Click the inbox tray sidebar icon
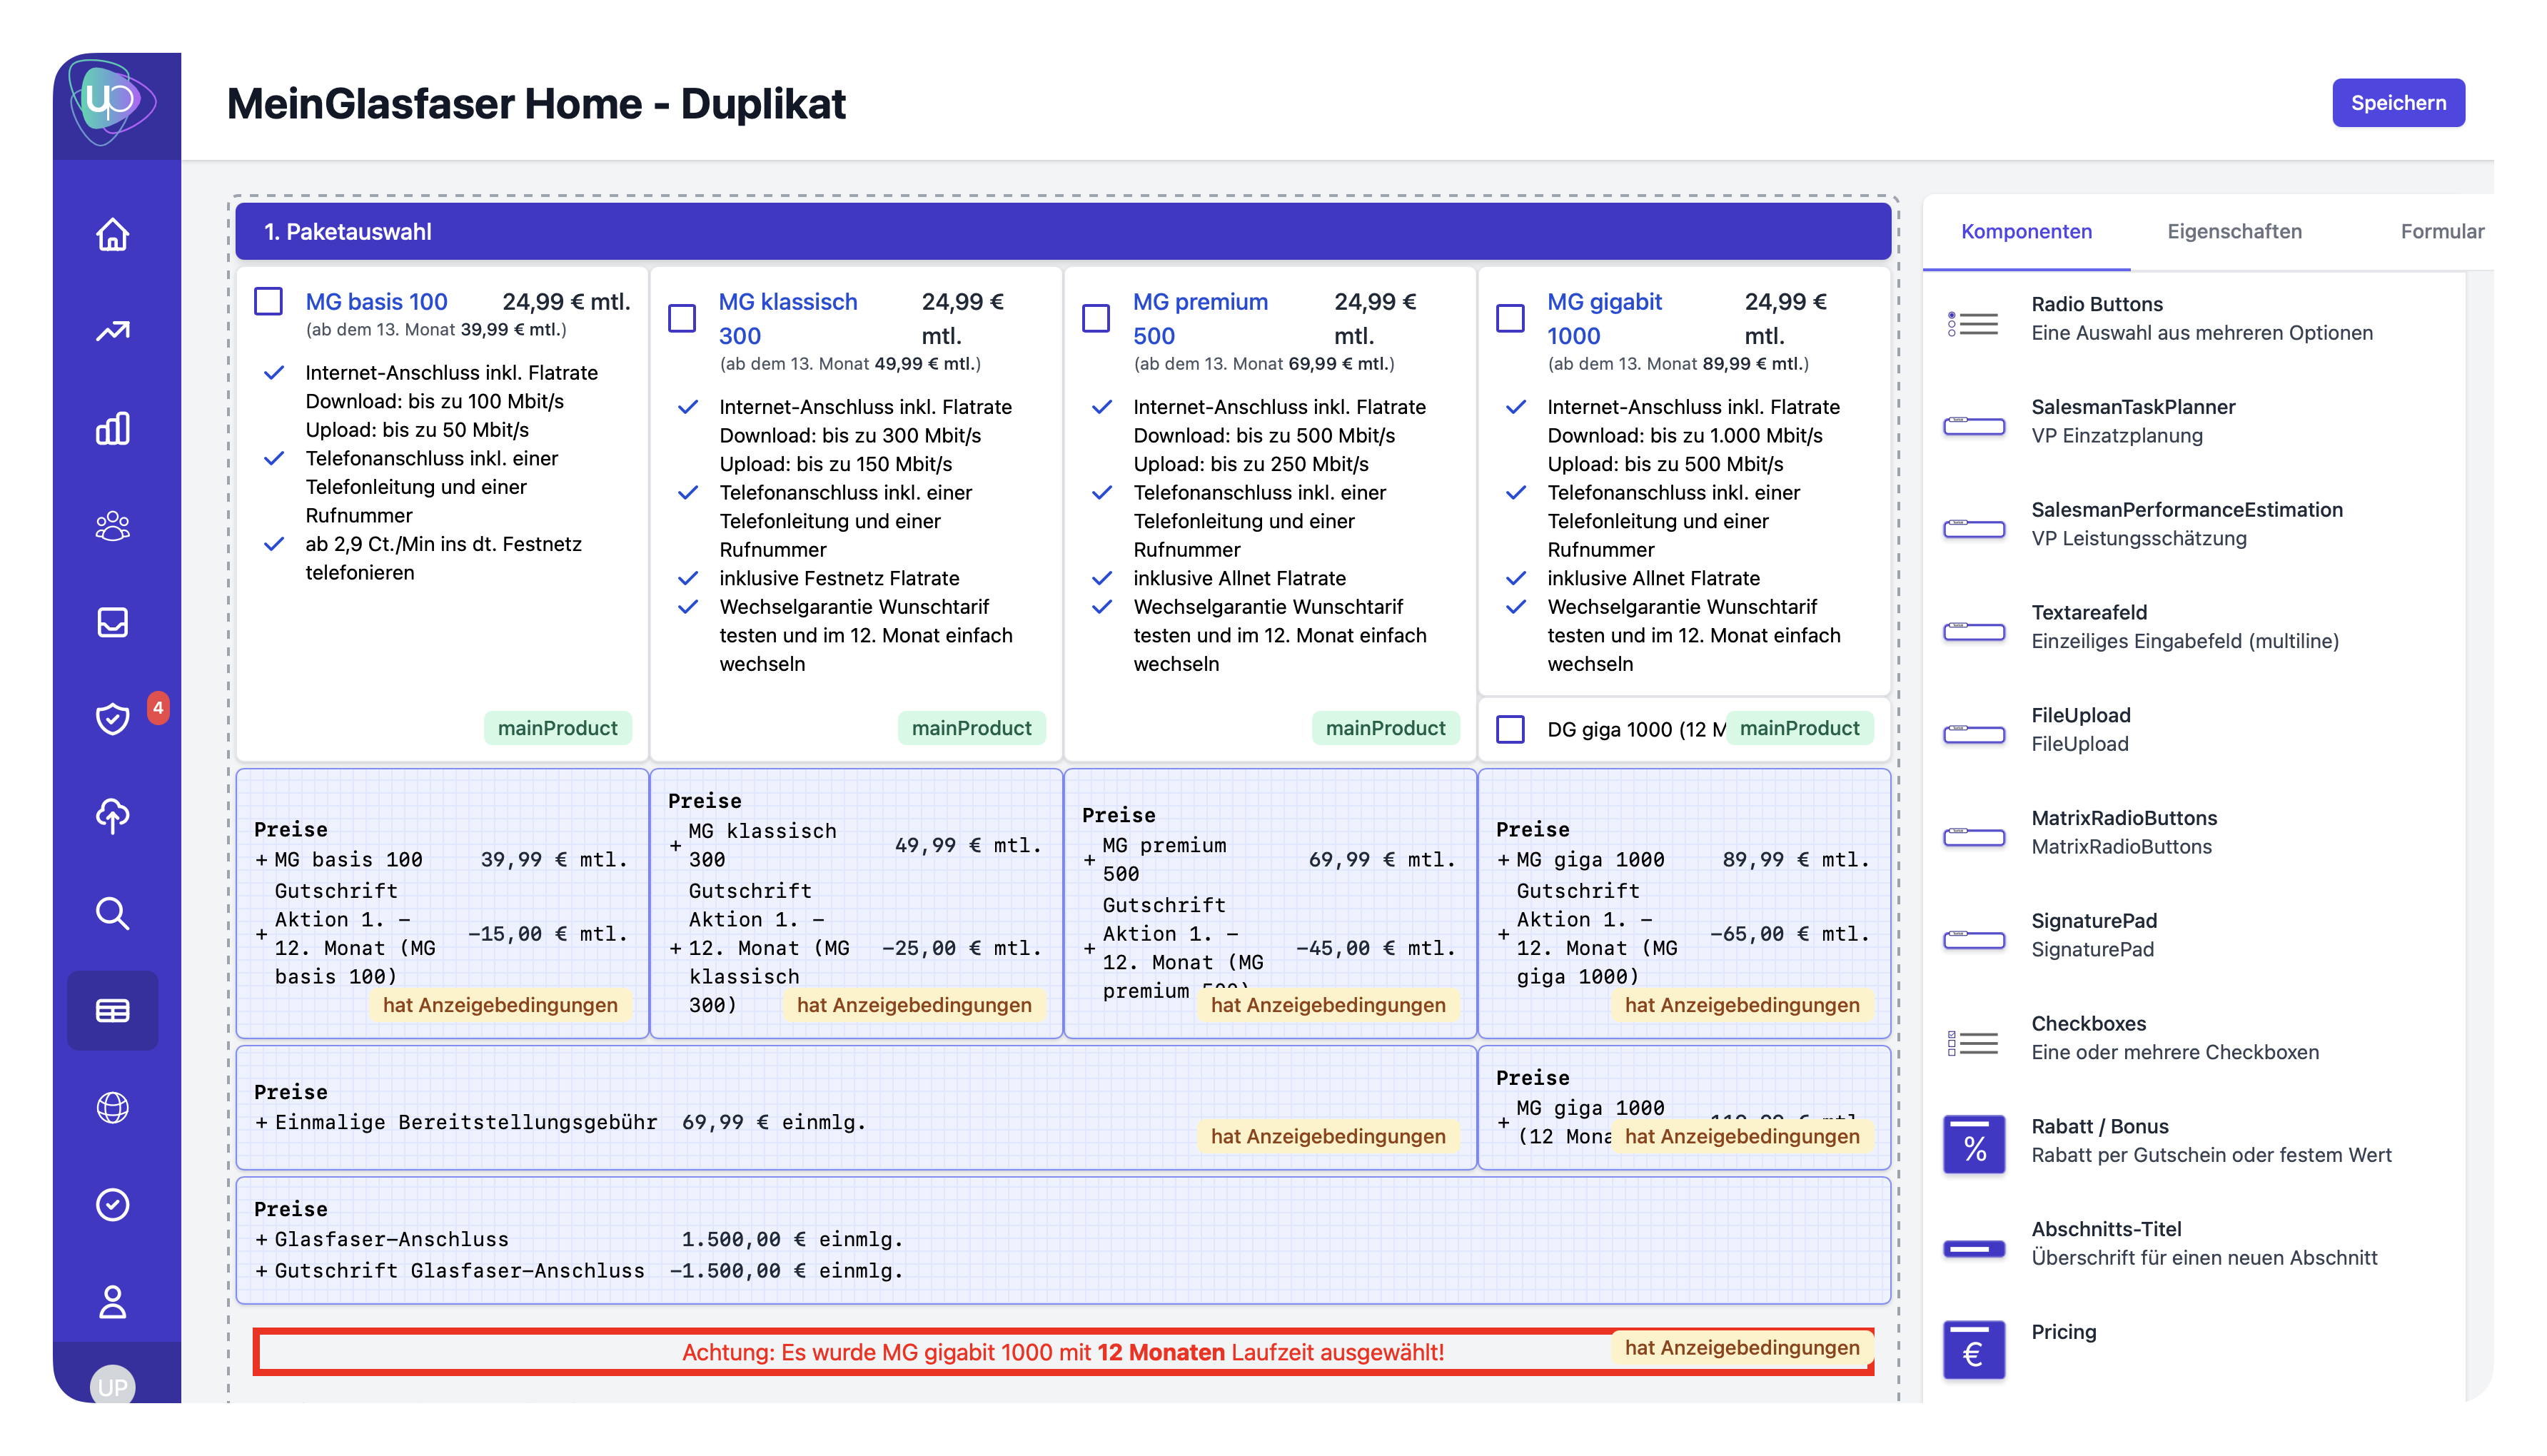Image resolution: width=2547 pixels, height=1456 pixels. coord(112,622)
